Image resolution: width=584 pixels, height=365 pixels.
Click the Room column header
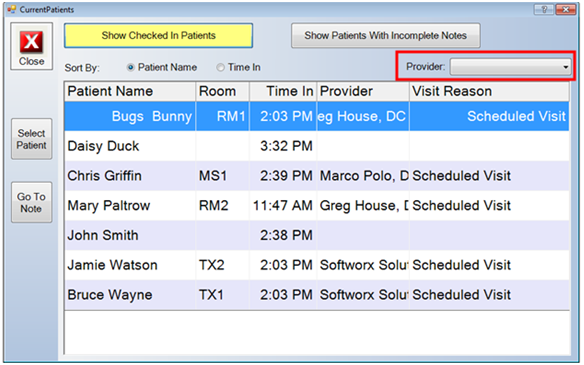(x=222, y=91)
